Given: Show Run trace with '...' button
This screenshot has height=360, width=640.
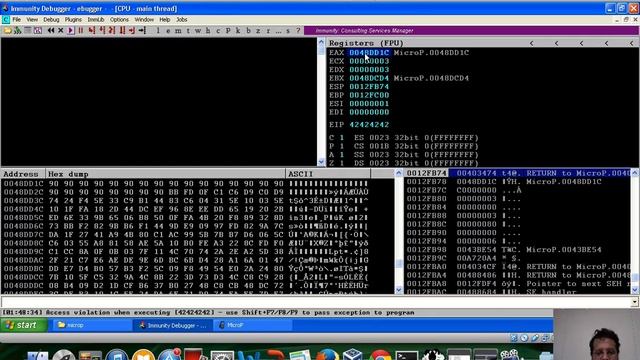Looking at the screenshot, I should [x=278, y=31].
